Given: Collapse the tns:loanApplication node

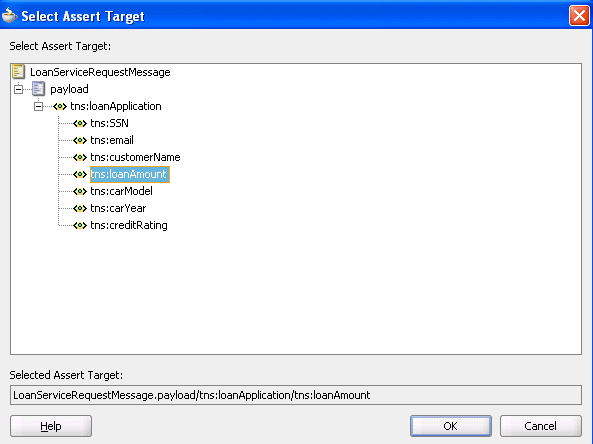Looking at the screenshot, I should pos(38,106).
